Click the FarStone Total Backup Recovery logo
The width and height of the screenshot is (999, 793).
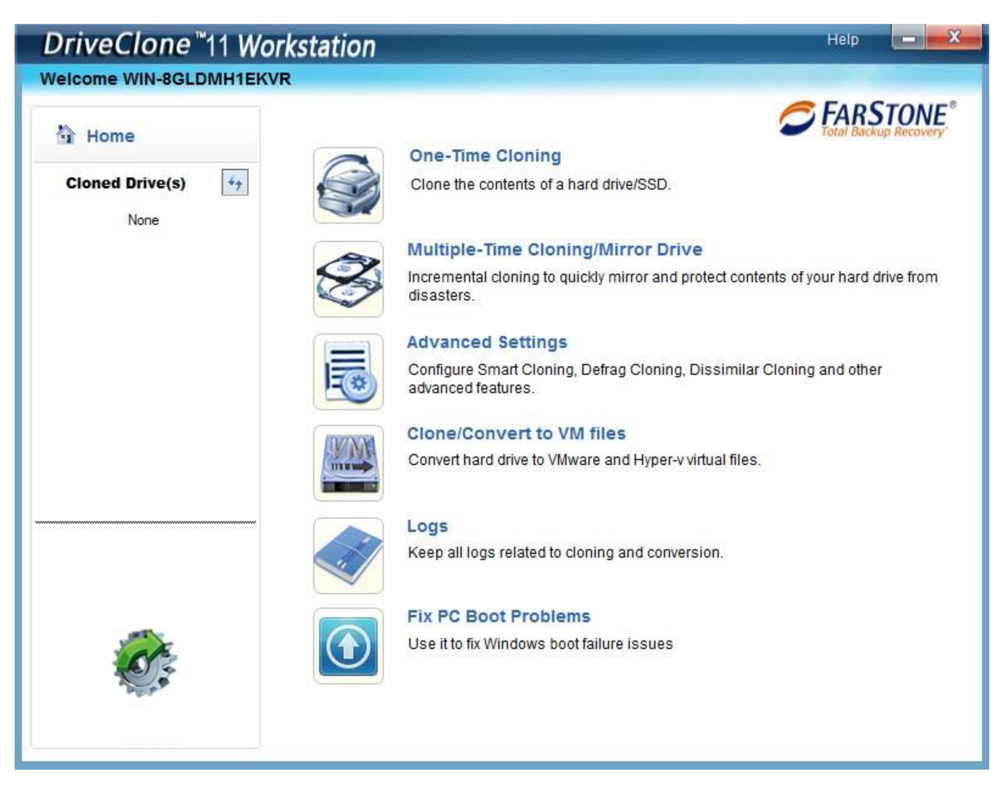point(867,118)
